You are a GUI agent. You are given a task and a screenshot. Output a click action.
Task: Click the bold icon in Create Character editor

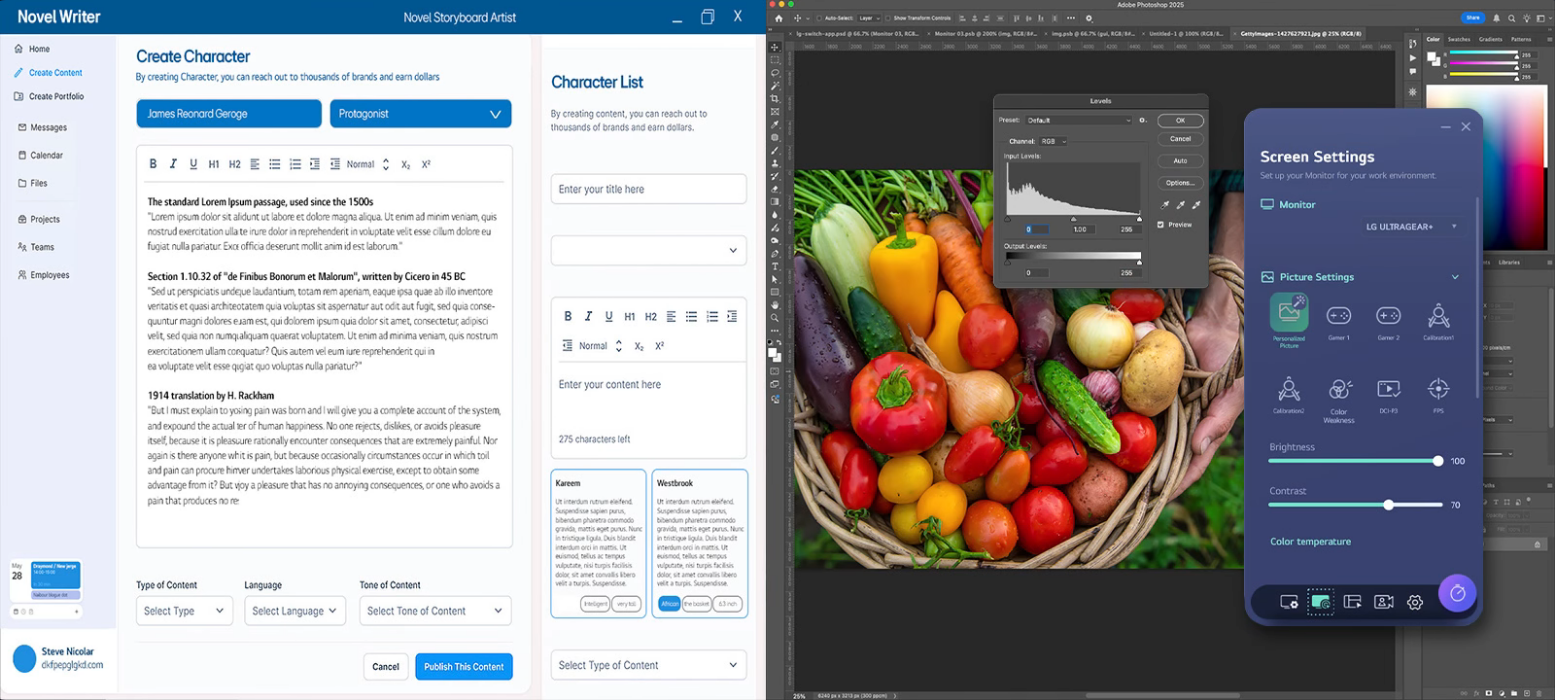(x=153, y=164)
